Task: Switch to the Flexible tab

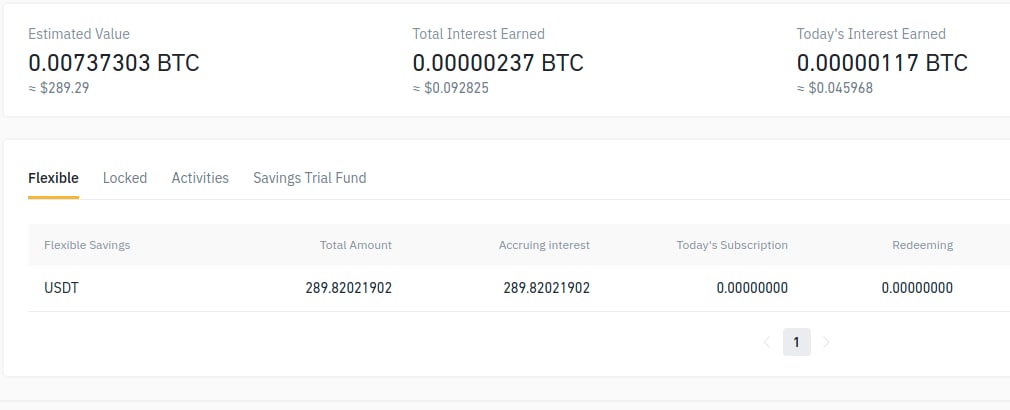Action: [x=53, y=178]
